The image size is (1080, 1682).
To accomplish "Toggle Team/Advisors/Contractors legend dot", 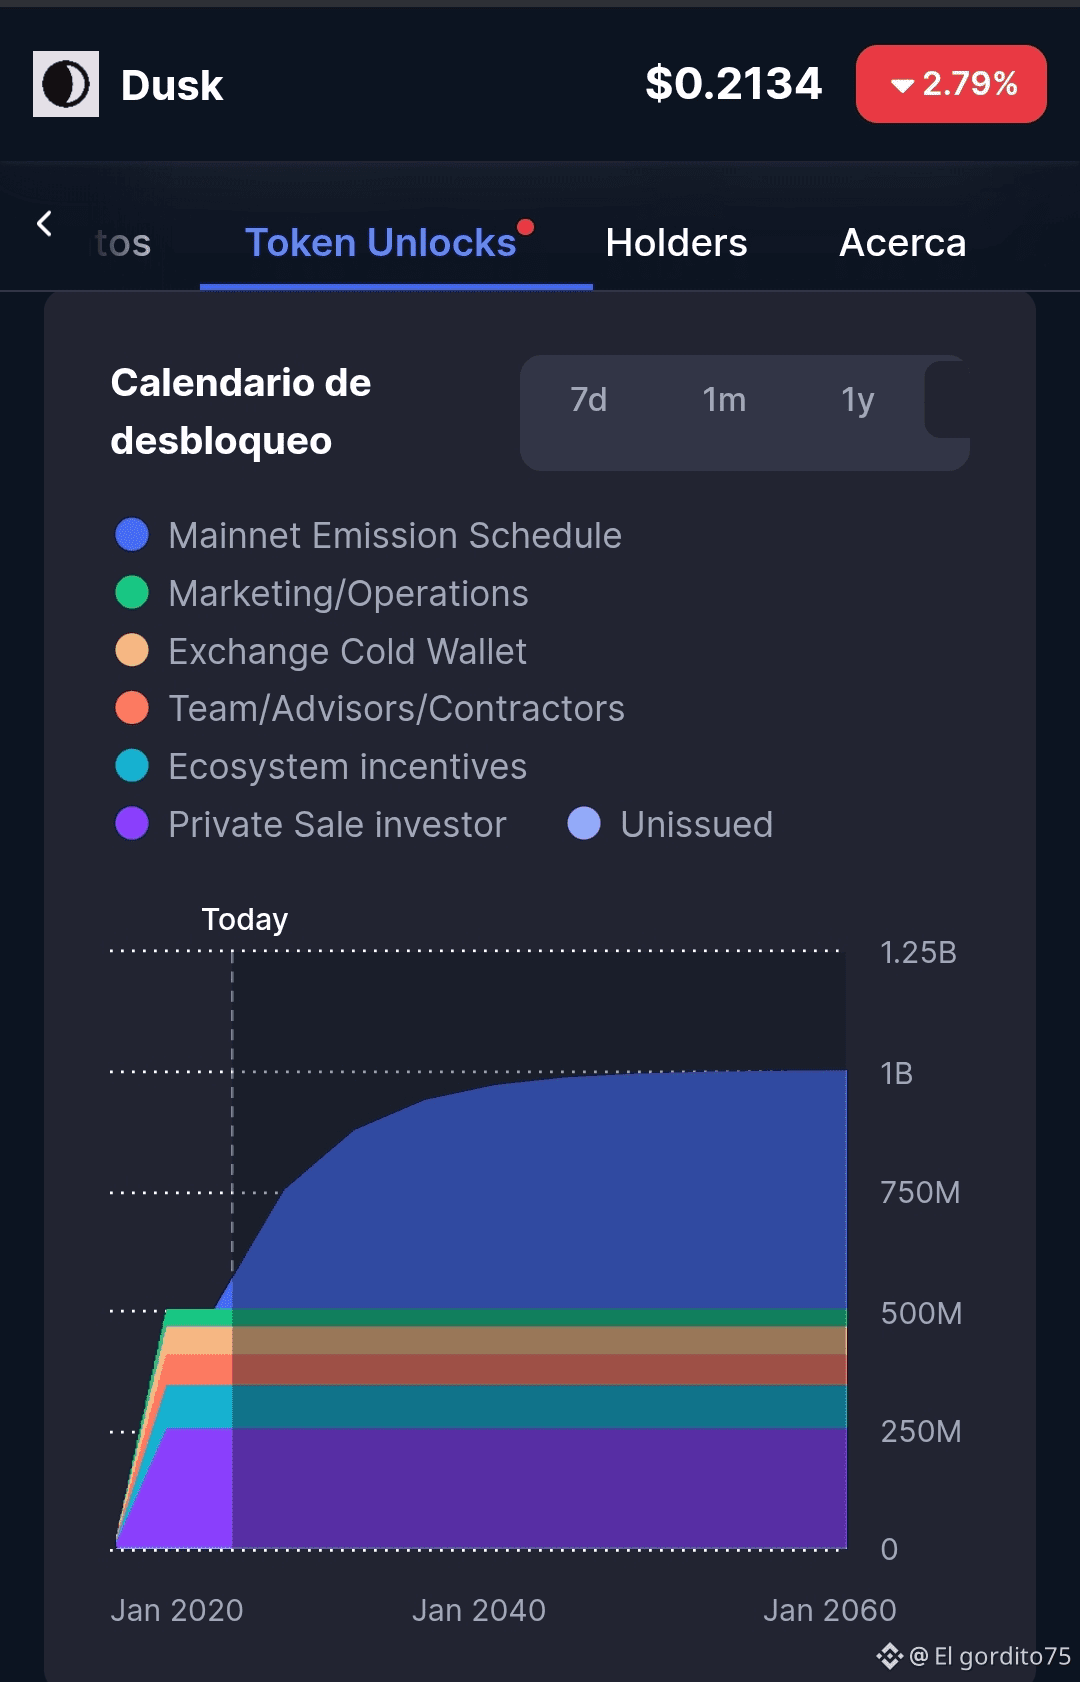I will [132, 708].
